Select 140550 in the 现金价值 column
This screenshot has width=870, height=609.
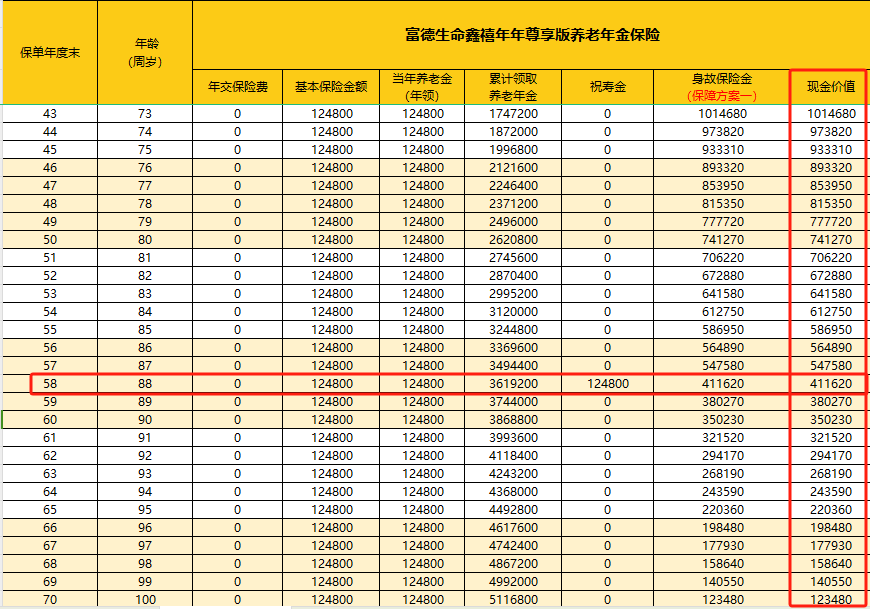(830, 582)
